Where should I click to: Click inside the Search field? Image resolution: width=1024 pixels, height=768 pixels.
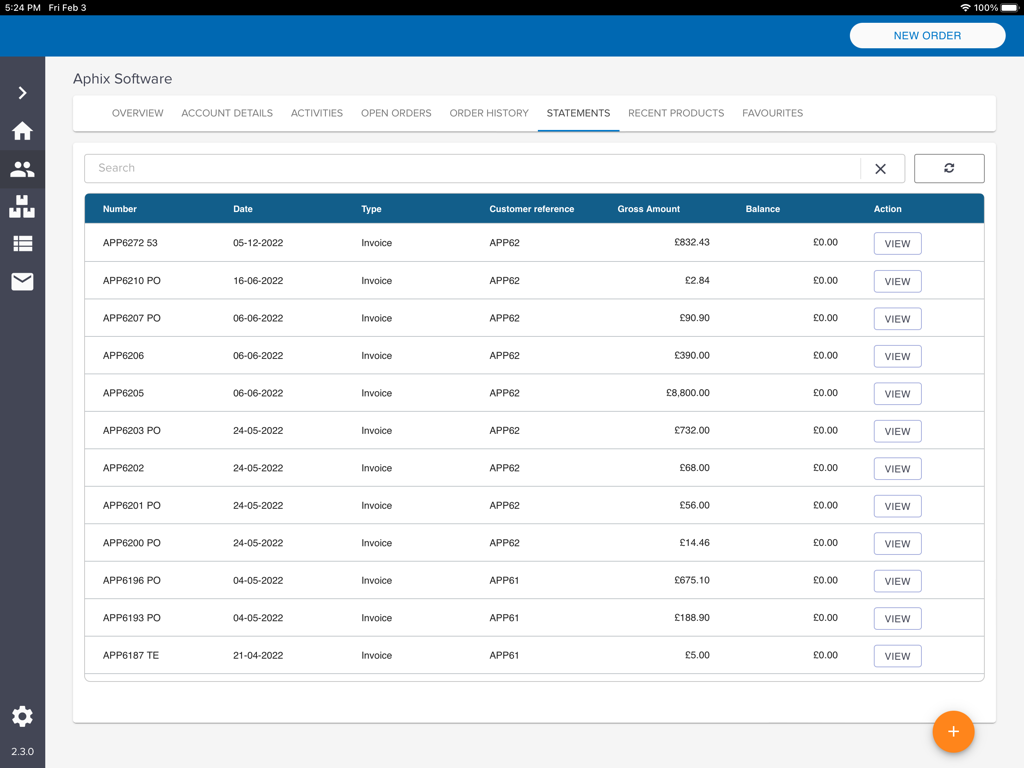[400, 168]
